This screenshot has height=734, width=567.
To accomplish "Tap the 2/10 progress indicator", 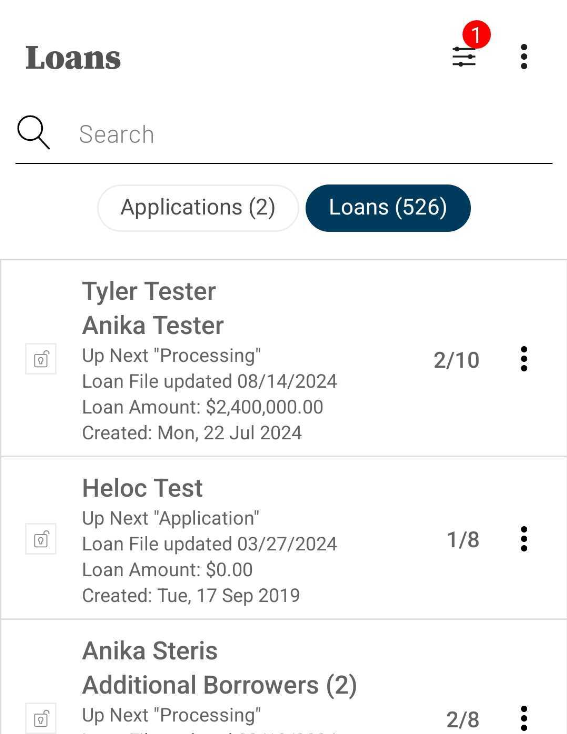I will click(x=457, y=360).
